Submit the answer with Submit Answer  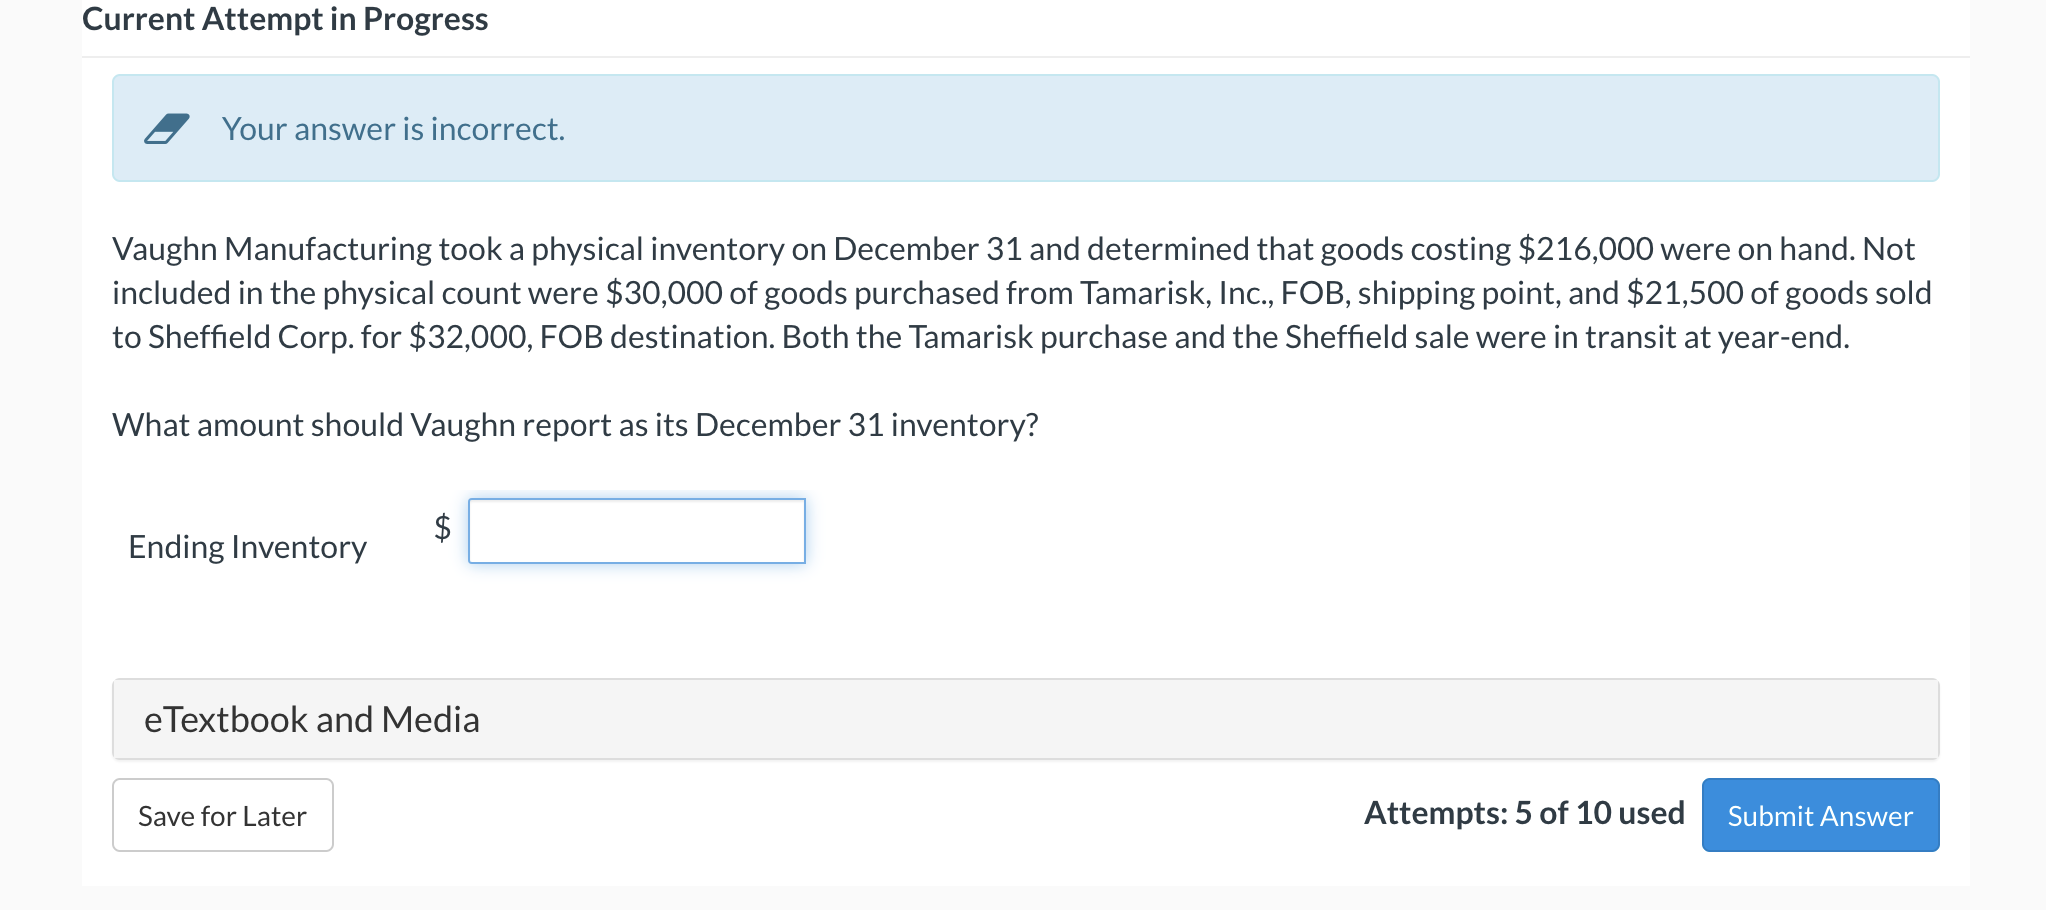[1819, 815]
